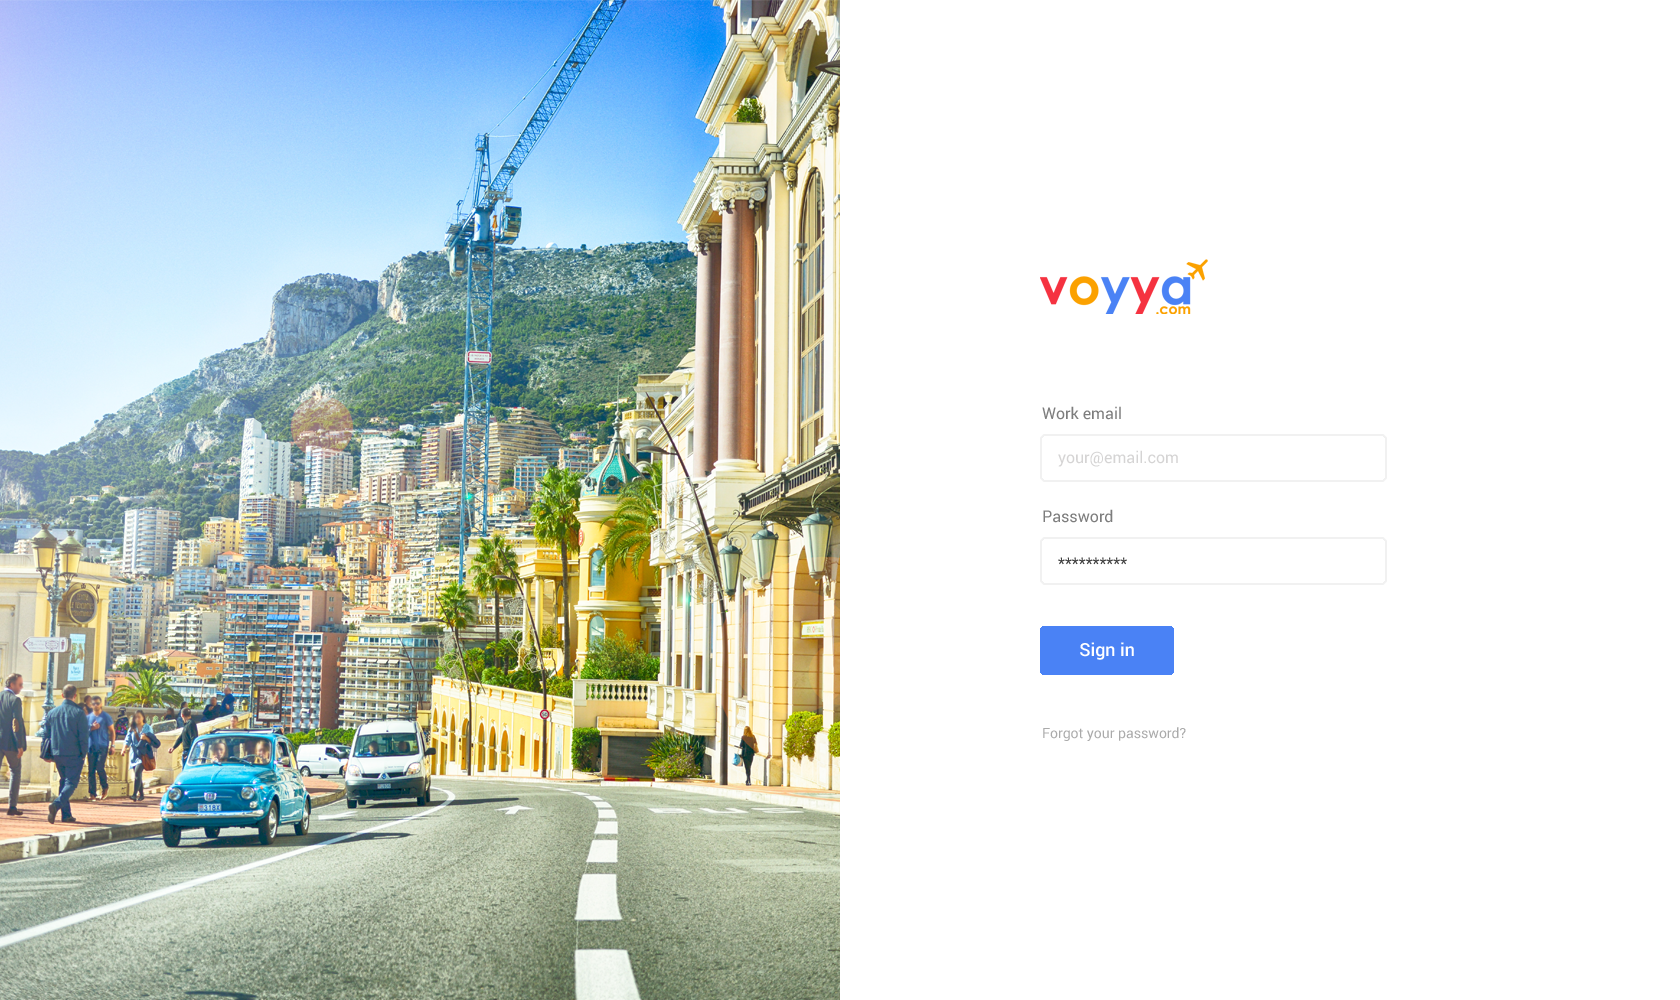Screen dimensions: 1680x1000
Task: Click the yellow letter o in logo
Action: click(x=1084, y=291)
